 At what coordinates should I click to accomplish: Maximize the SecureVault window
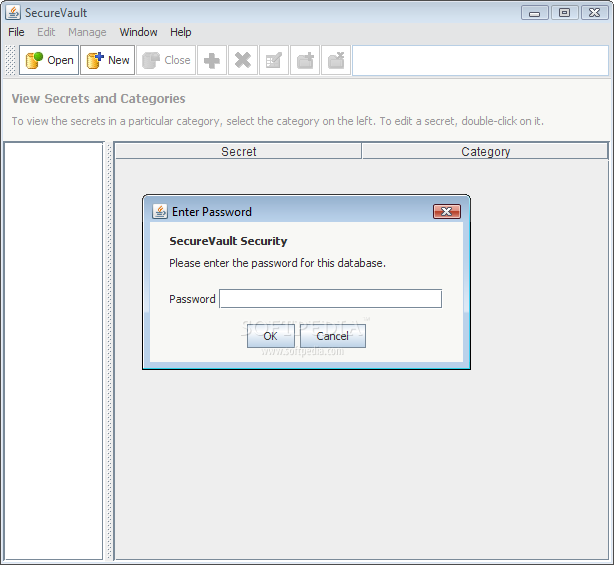[x=564, y=13]
